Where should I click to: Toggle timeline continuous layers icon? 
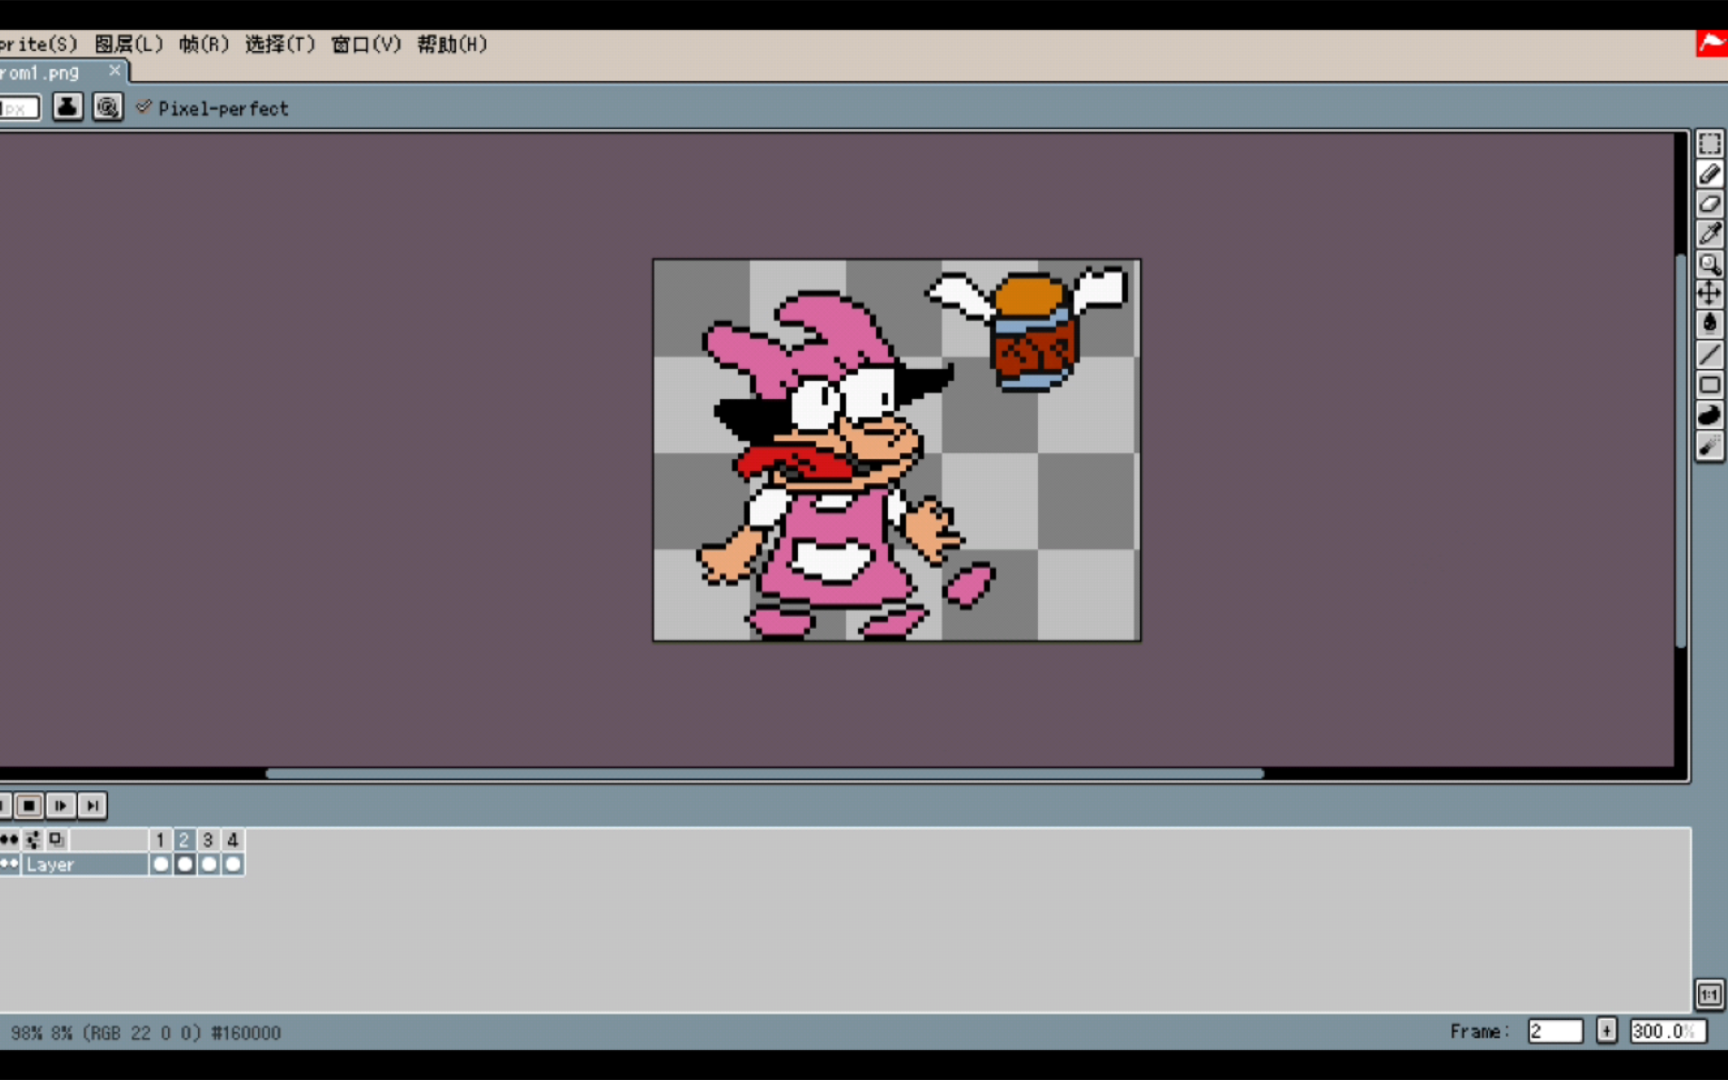coord(33,839)
